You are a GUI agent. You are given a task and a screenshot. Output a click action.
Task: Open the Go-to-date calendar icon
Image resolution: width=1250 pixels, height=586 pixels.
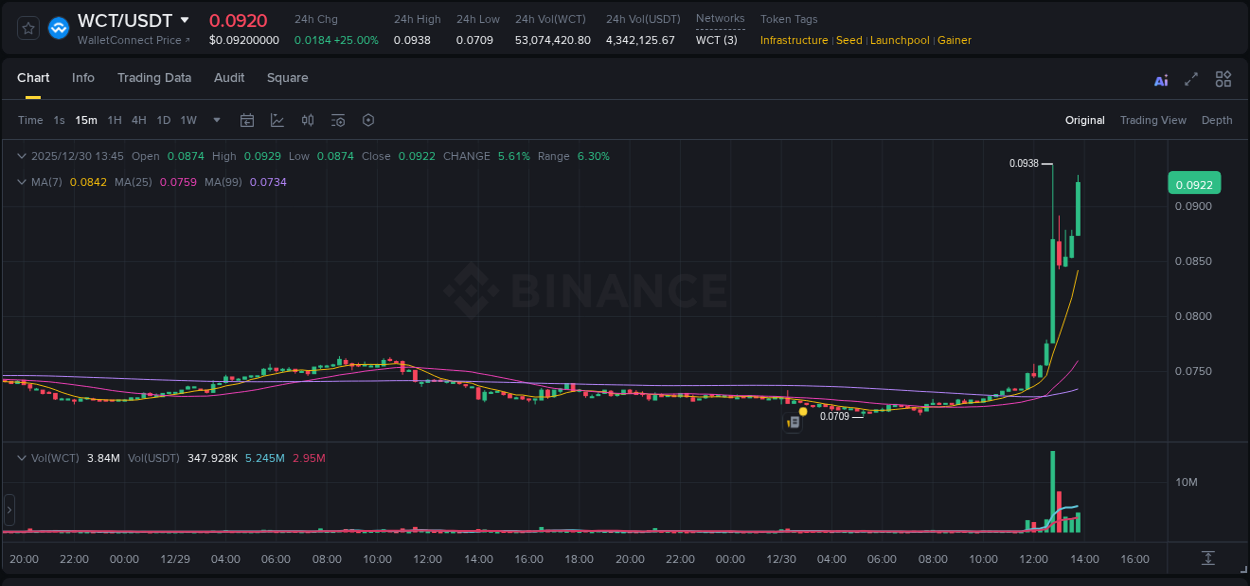247,120
